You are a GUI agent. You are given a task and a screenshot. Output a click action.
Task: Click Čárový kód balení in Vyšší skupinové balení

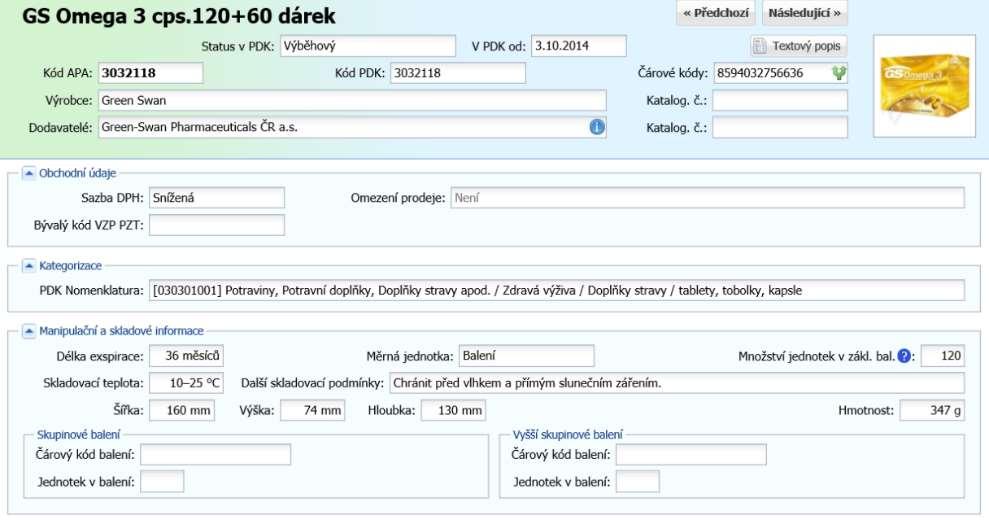691,454
